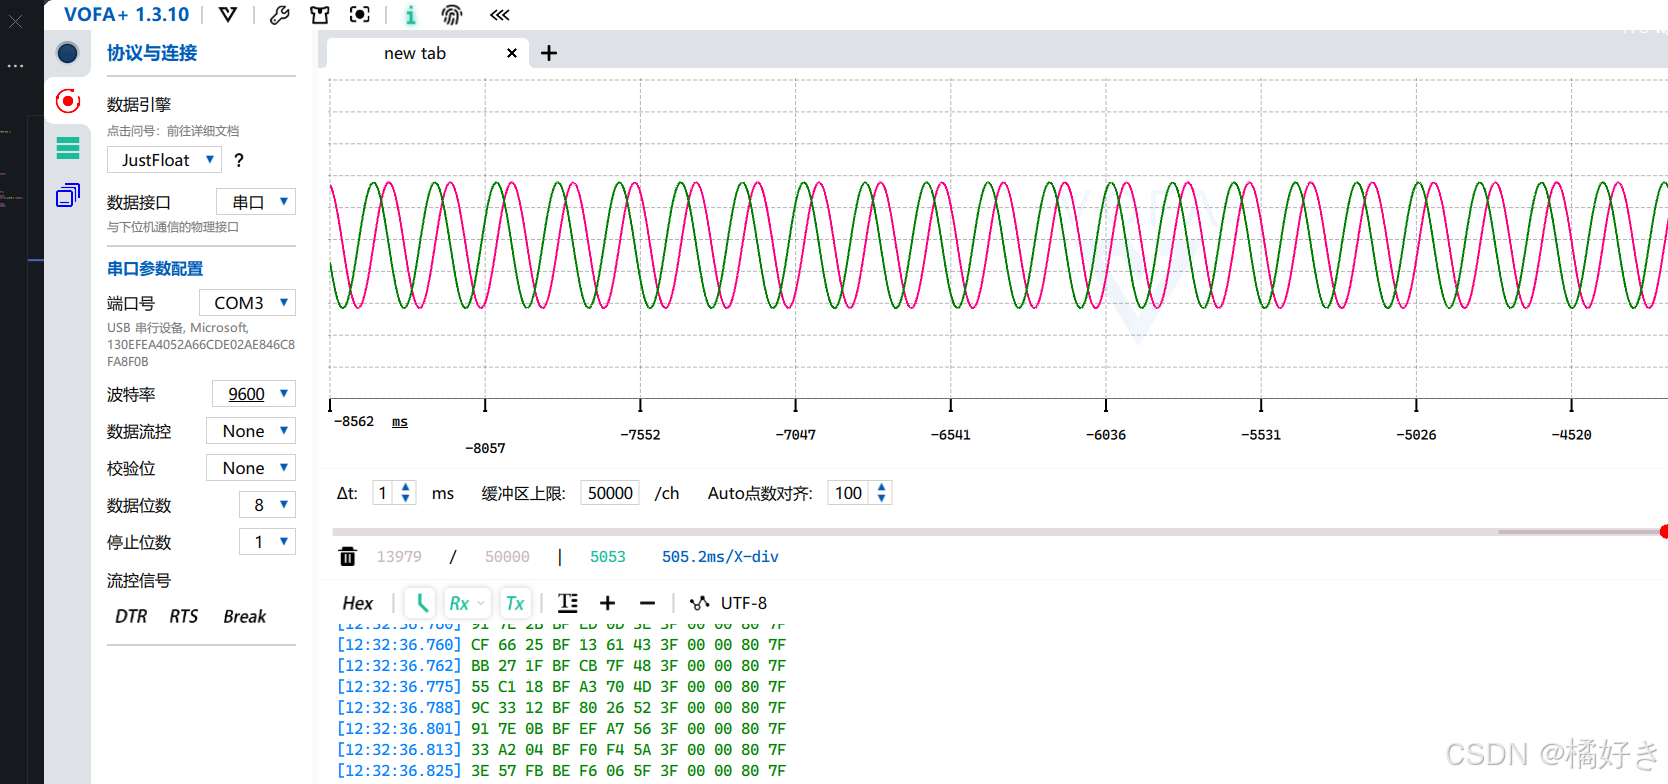This screenshot has height=784, width=1668.
Task: Click the 13979 buffer count value
Action: 399,556
